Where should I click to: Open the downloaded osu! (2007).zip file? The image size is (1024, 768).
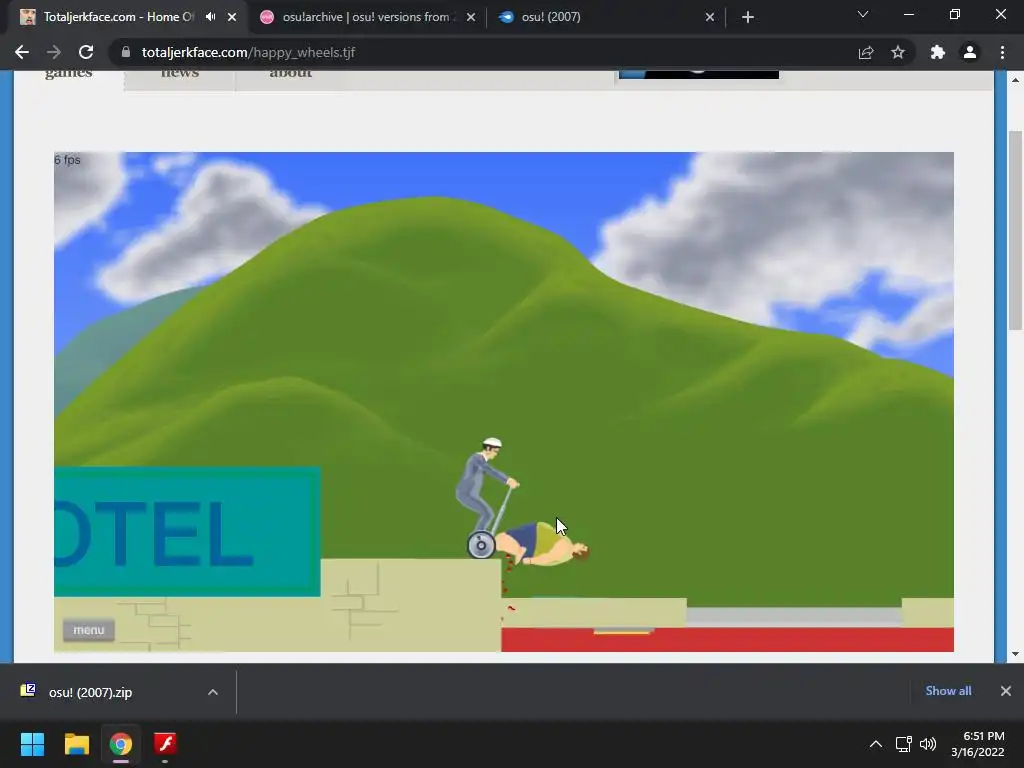[x=91, y=692]
